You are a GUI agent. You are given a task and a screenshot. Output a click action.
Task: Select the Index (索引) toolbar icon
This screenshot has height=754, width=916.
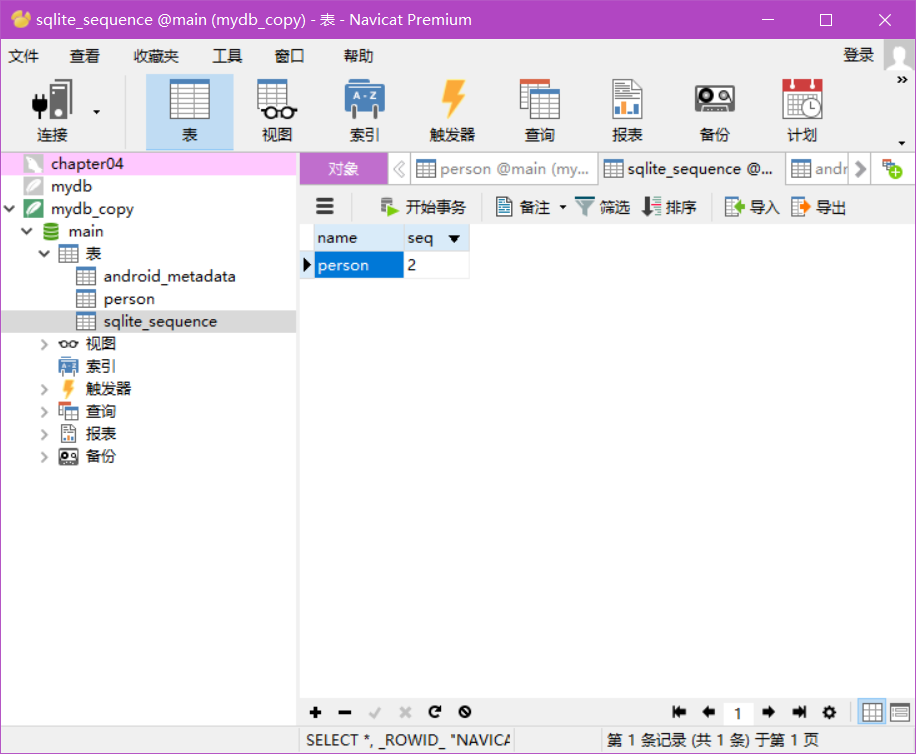point(365,111)
